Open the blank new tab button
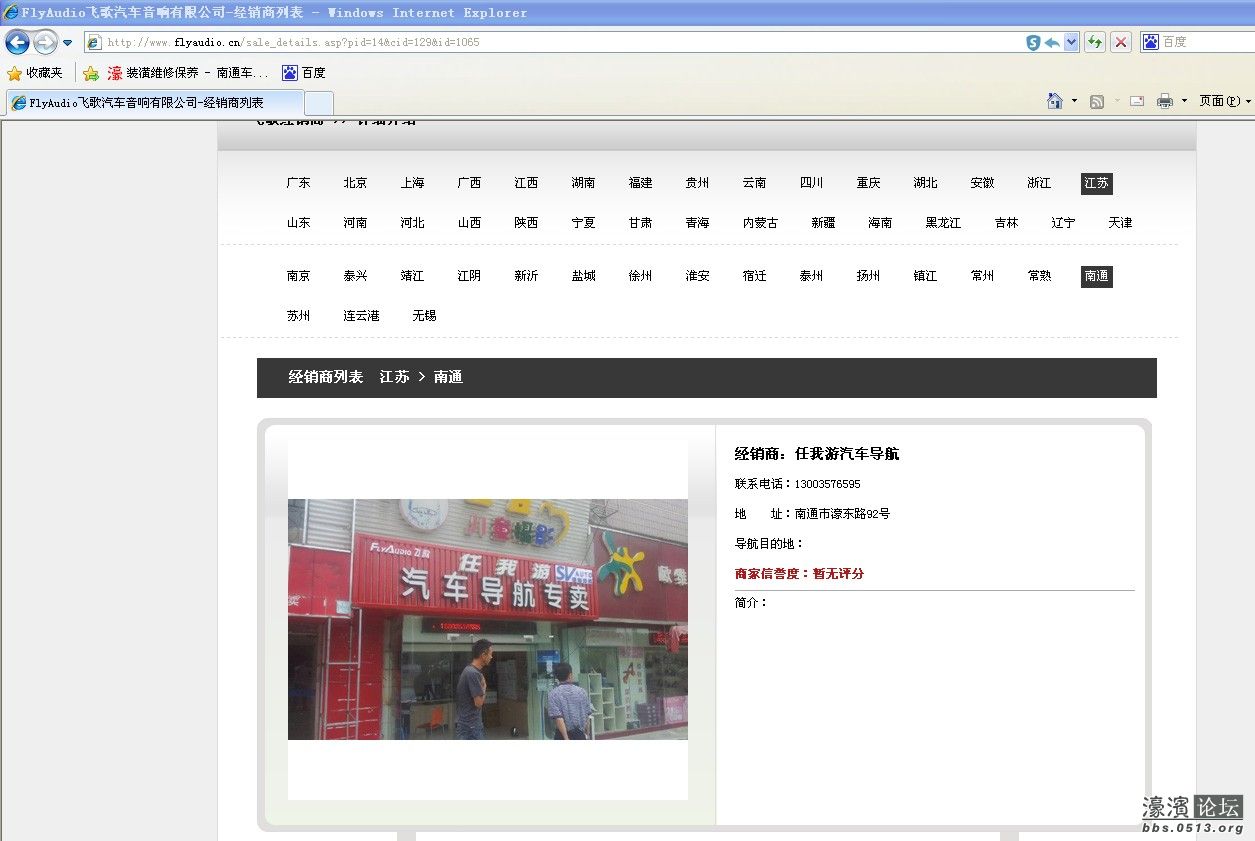This screenshot has height=841, width=1255. point(318,103)
